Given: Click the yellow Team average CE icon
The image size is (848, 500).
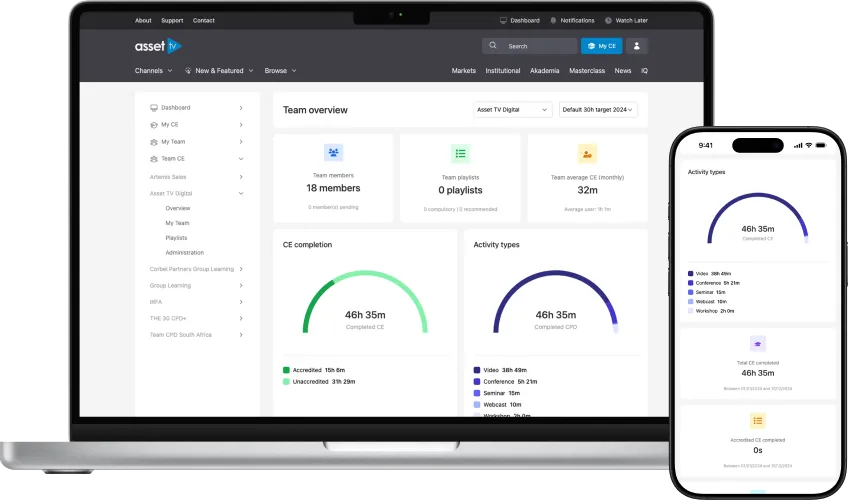Looking at the screenshot, I should pos(587,153).
